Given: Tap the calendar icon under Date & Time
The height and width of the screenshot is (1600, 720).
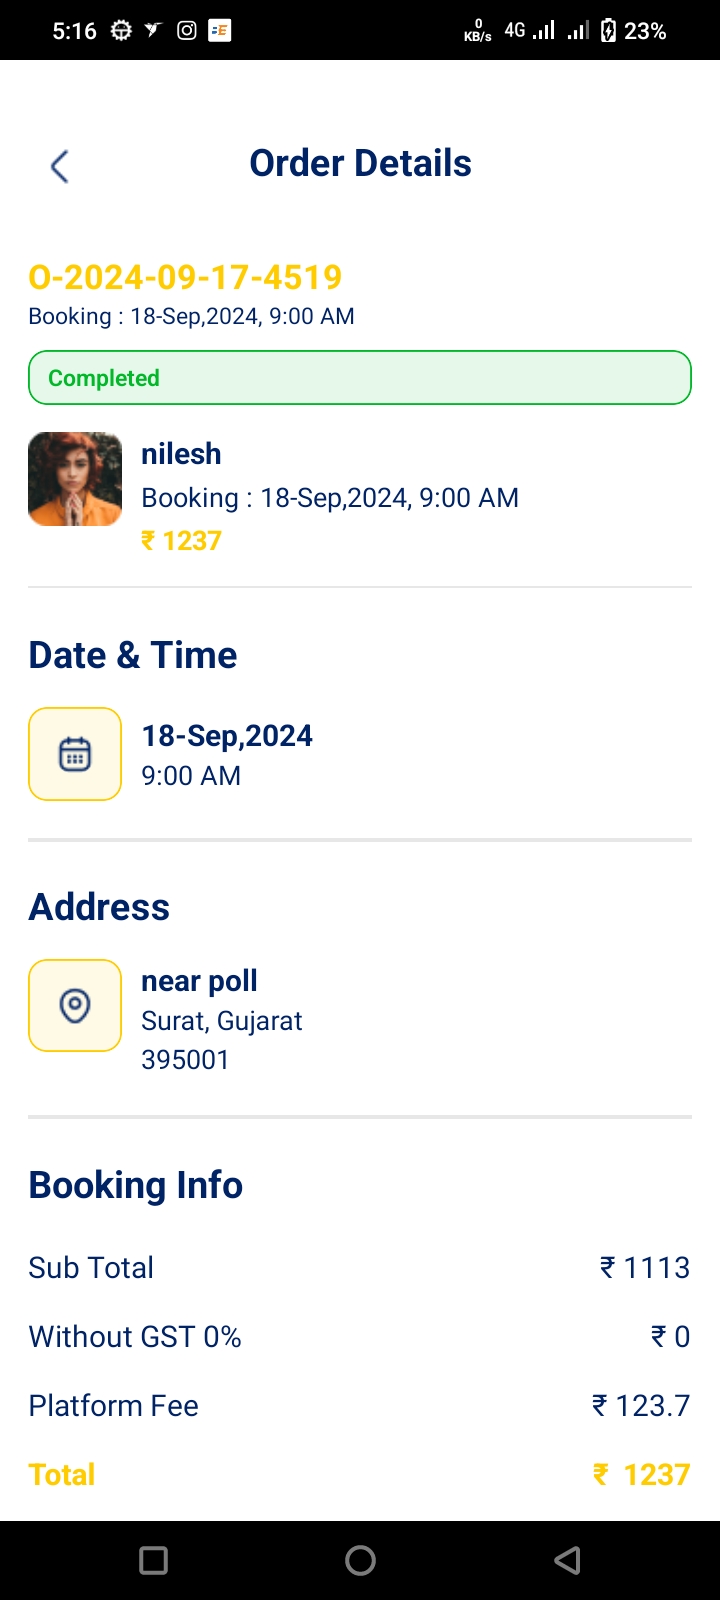Looking at the screenshot, I should 75,754.
